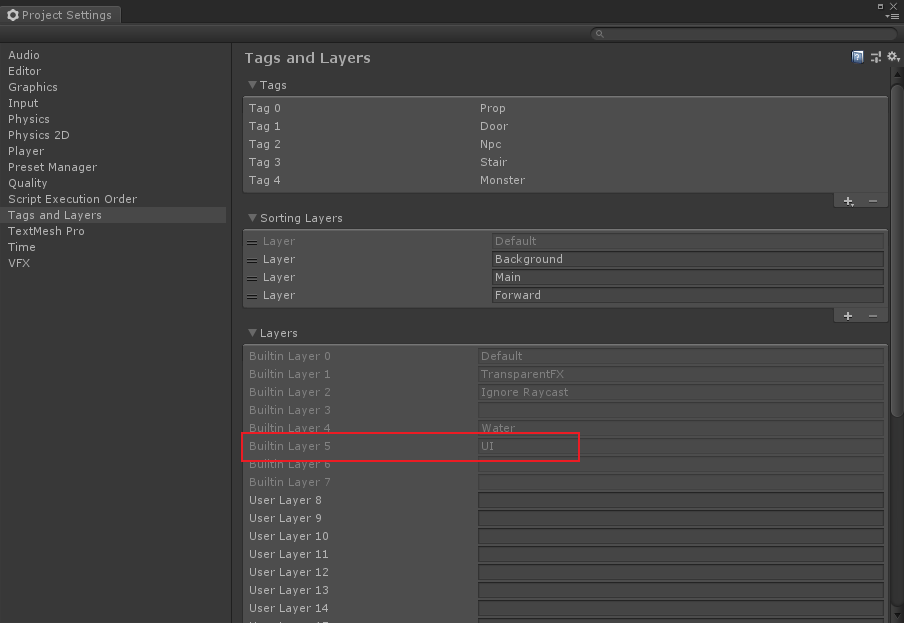Click the Project Settings gear icon in title bar
The height and width of the screenshot is (623, 904).
click(11, 15)
